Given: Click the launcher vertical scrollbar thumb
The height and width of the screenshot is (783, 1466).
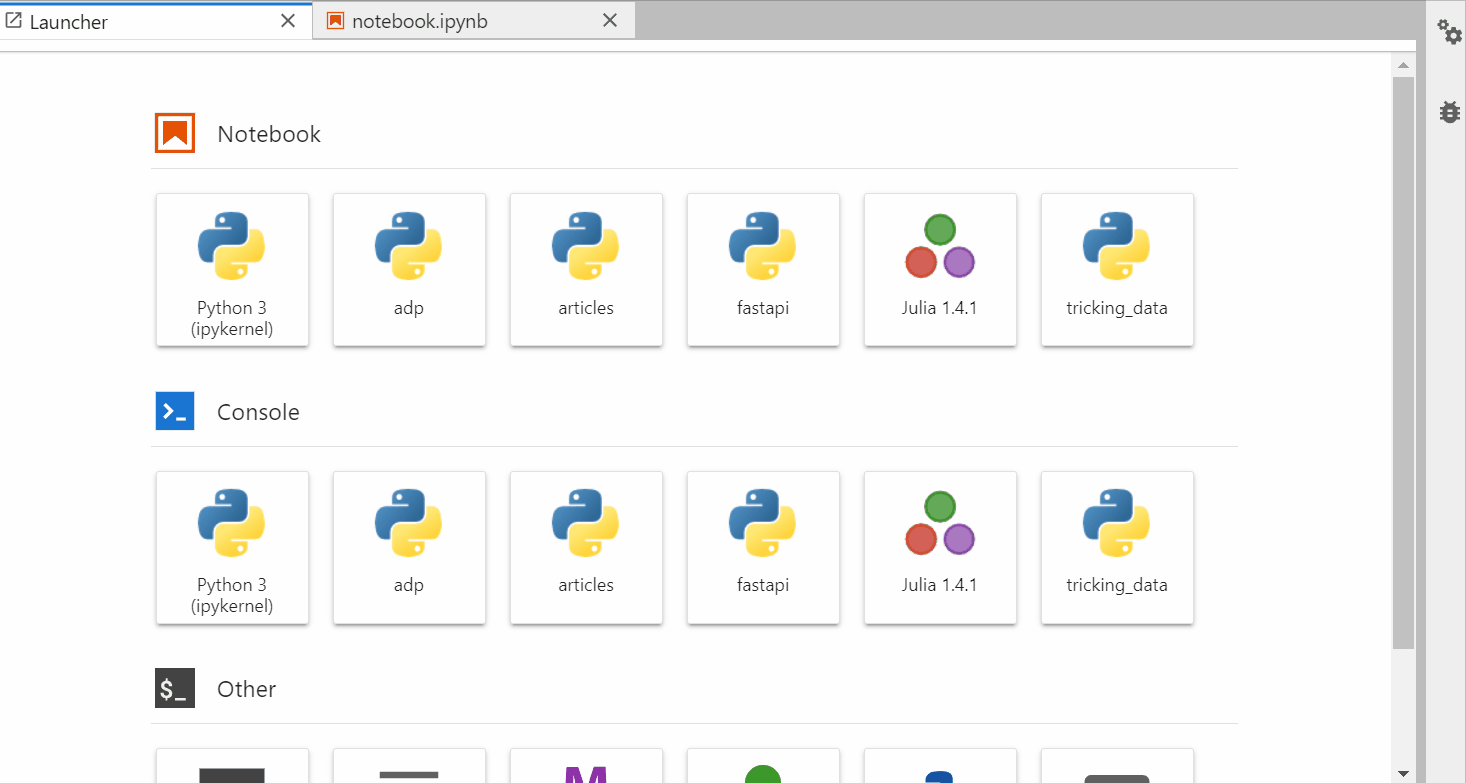Looking at the screenshot, I should point(1403,362).
